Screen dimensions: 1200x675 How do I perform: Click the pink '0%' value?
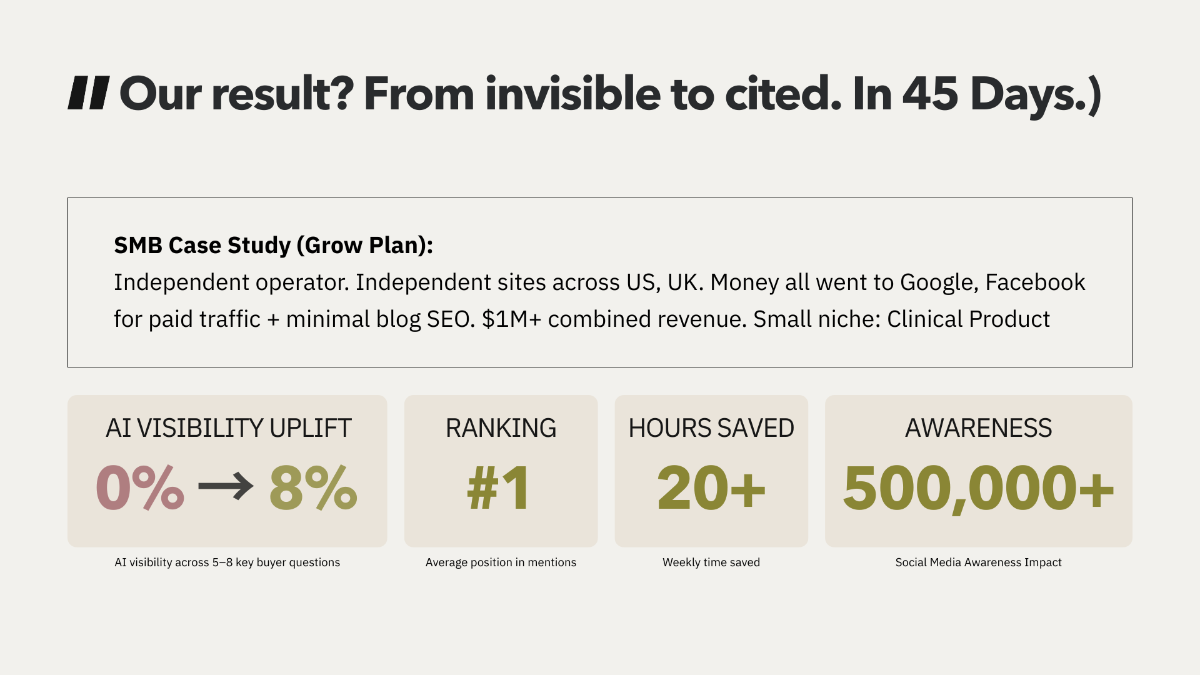[140, 487]
